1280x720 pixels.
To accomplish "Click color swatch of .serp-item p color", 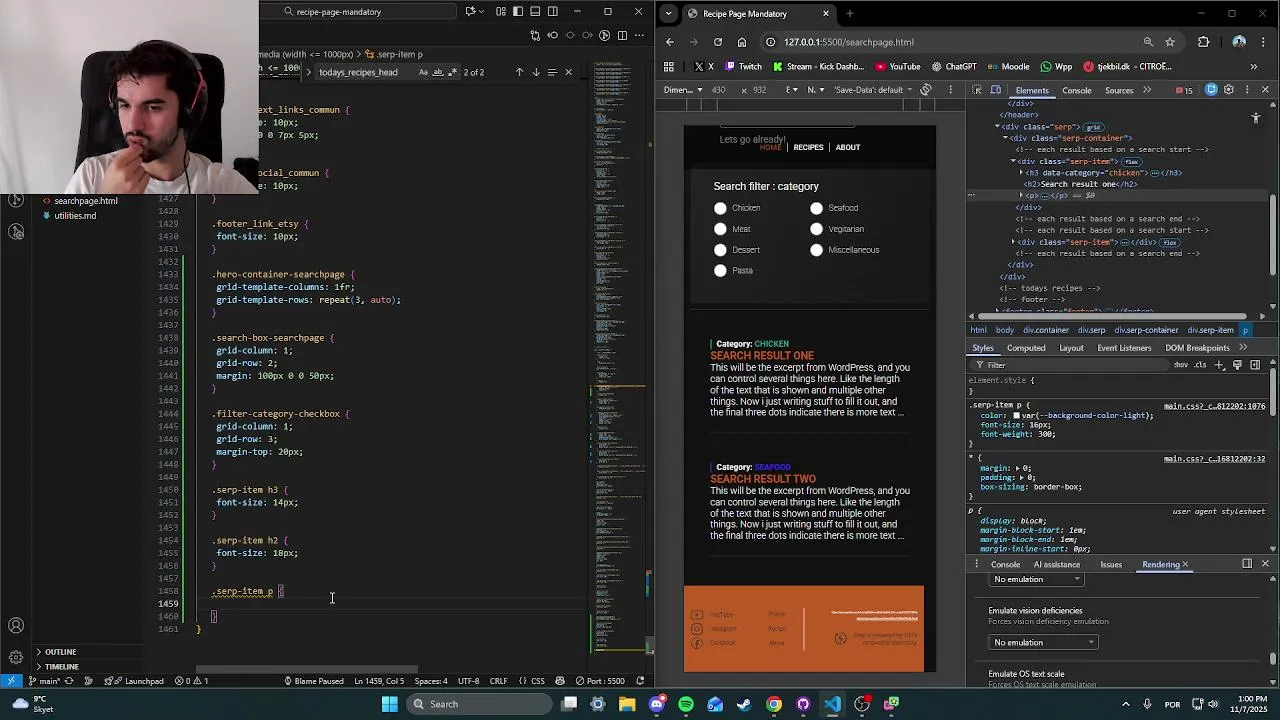I will click(x=1017, y=416).
